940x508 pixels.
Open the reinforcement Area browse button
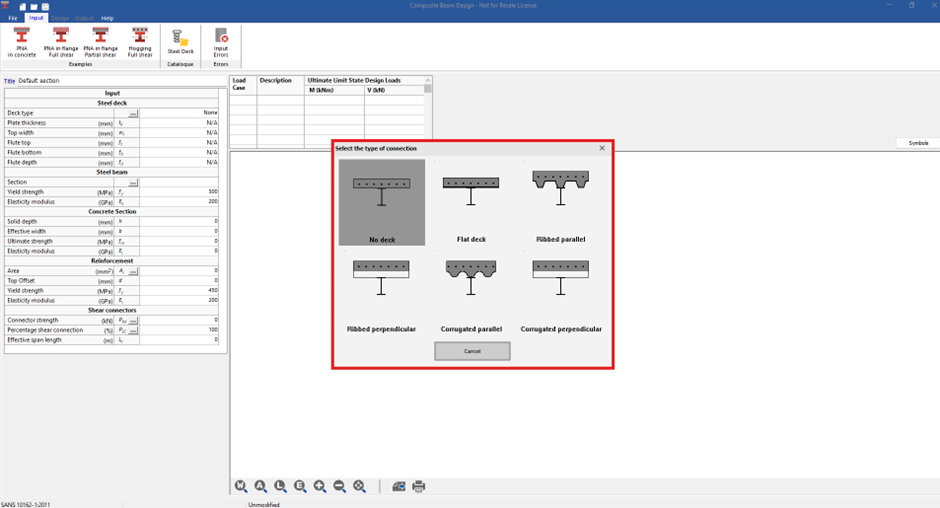point(133,271)
